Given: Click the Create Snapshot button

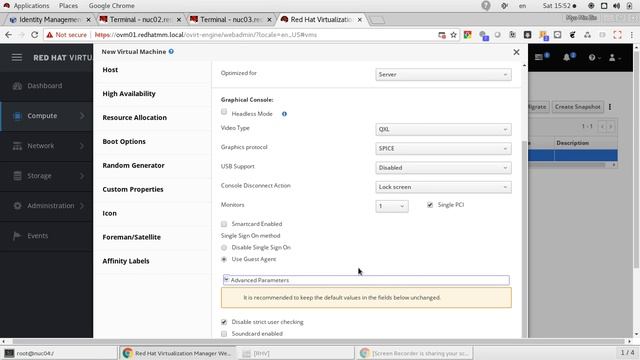Looking at the screenshot, I should 577,107.
